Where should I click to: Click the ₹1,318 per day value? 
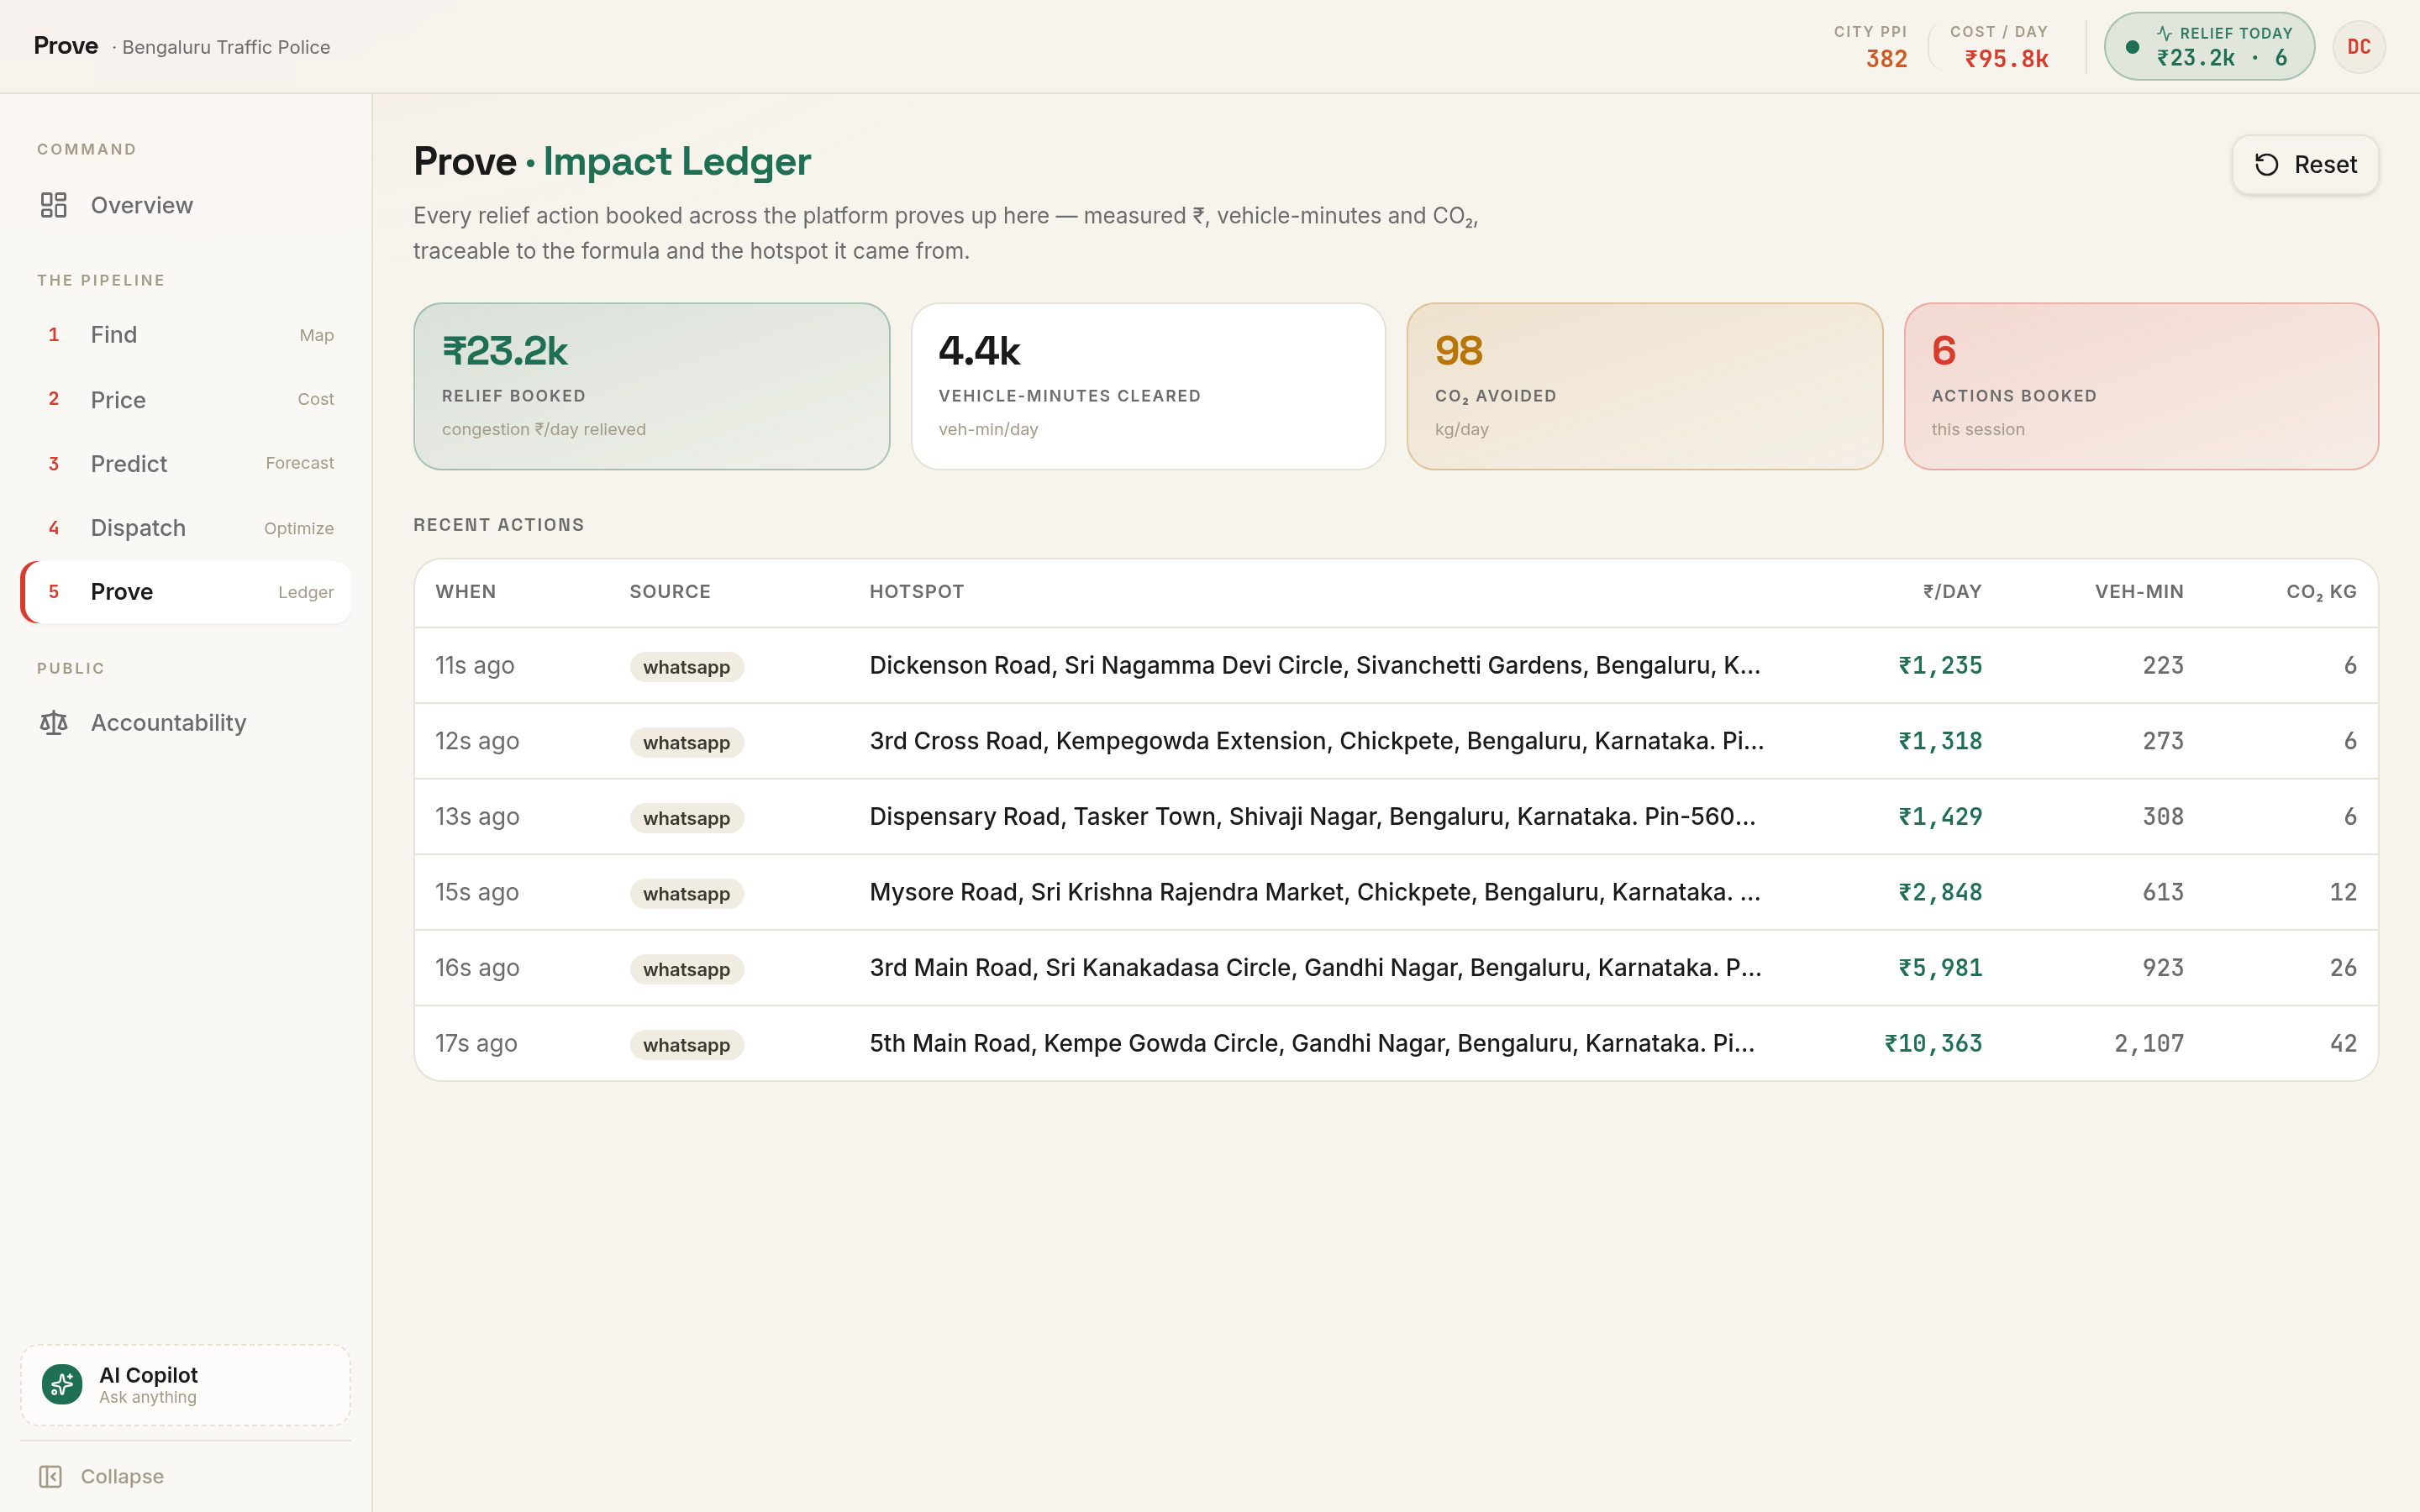(x=1940, y=741)
